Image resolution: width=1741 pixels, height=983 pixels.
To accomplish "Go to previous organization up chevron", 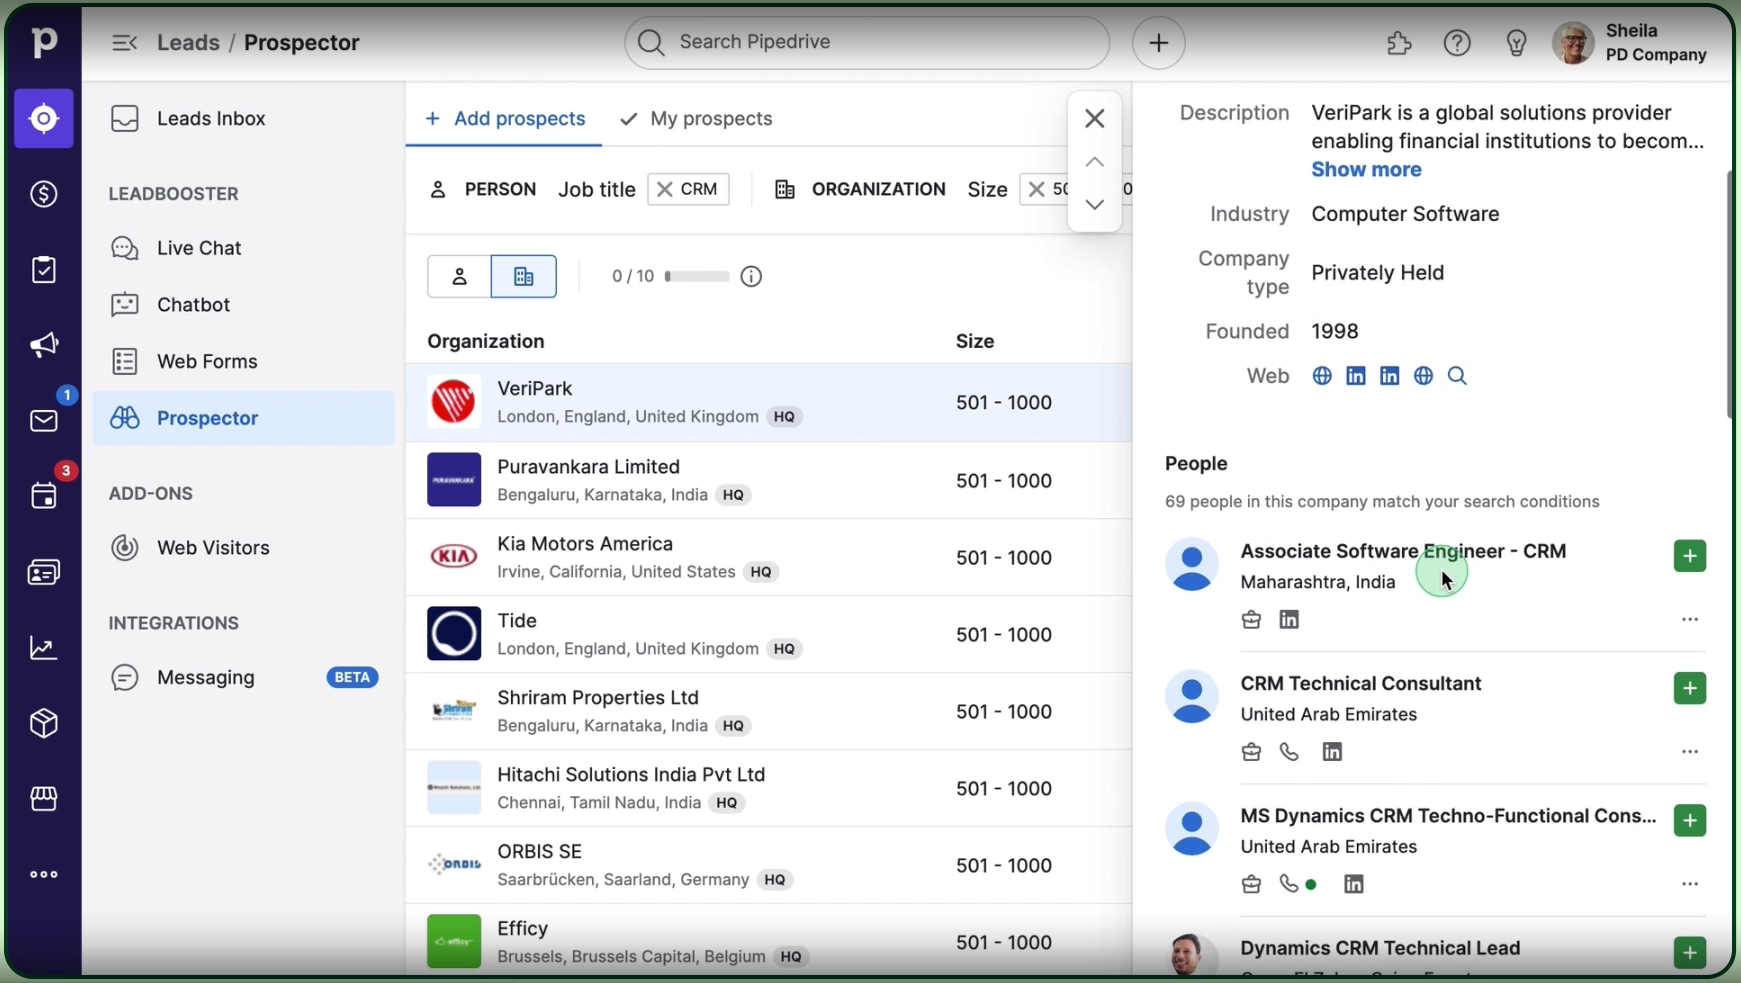I will 1095,162.
